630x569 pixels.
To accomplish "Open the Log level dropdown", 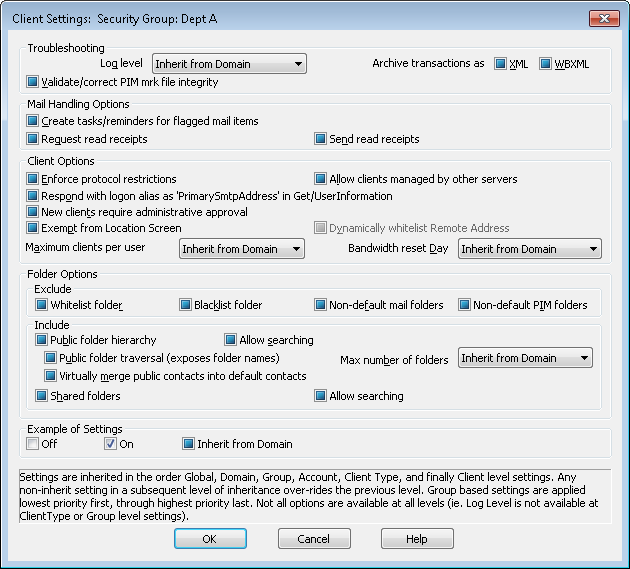I will click(x=229, y=64).
